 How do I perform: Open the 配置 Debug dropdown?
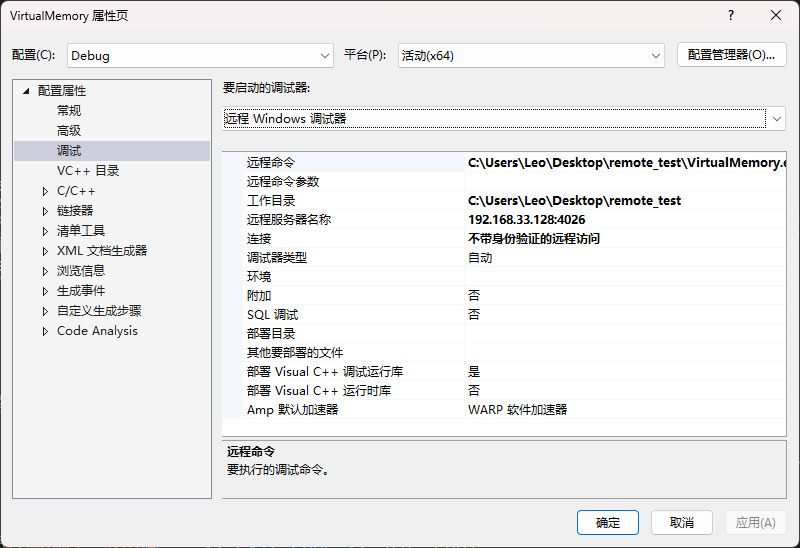[200, 56]
